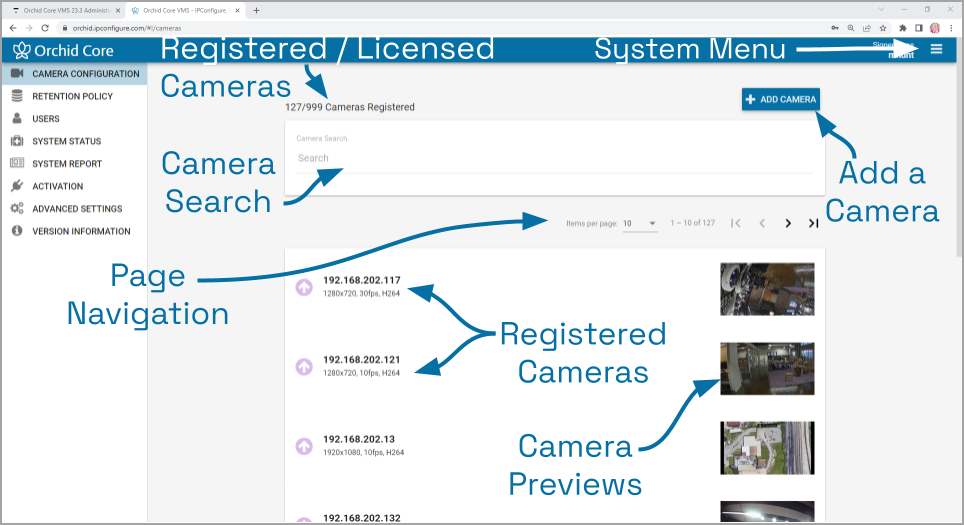The image size is (964, 525).
Task: Open the hamburger System Menu icon
Action: click(936, 49)
